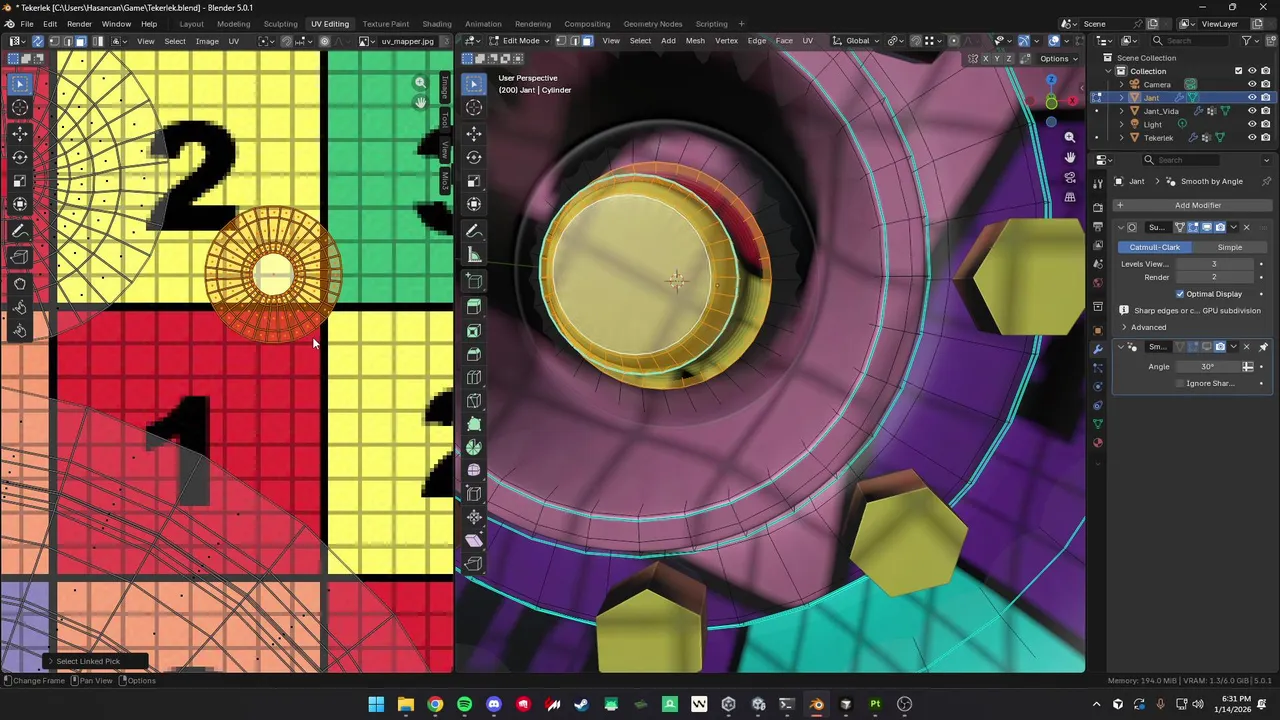Select the Simple subdivision type
The image size is (1280, 720).
pos(1229,247)
